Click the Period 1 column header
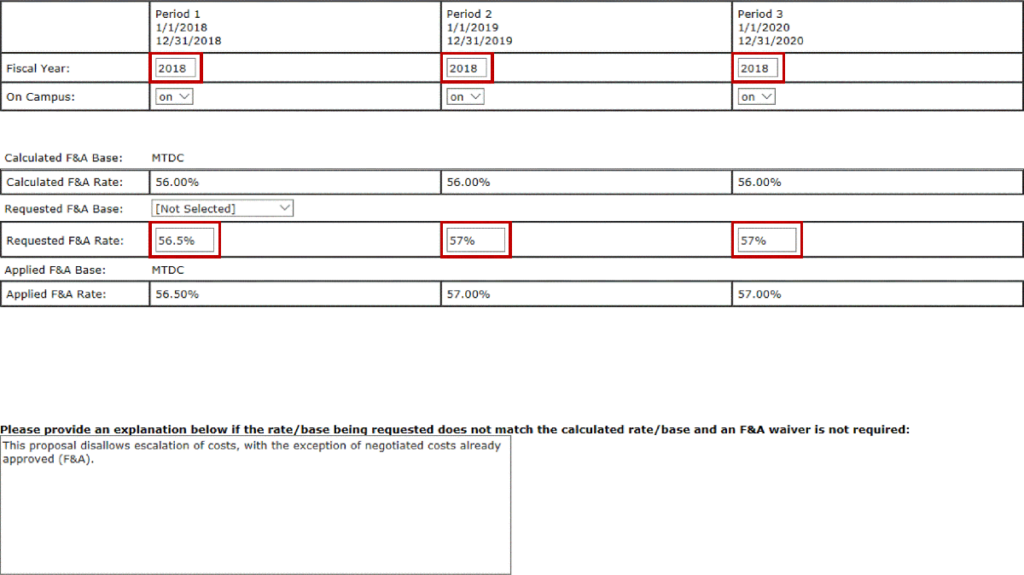 coord(188,28)
